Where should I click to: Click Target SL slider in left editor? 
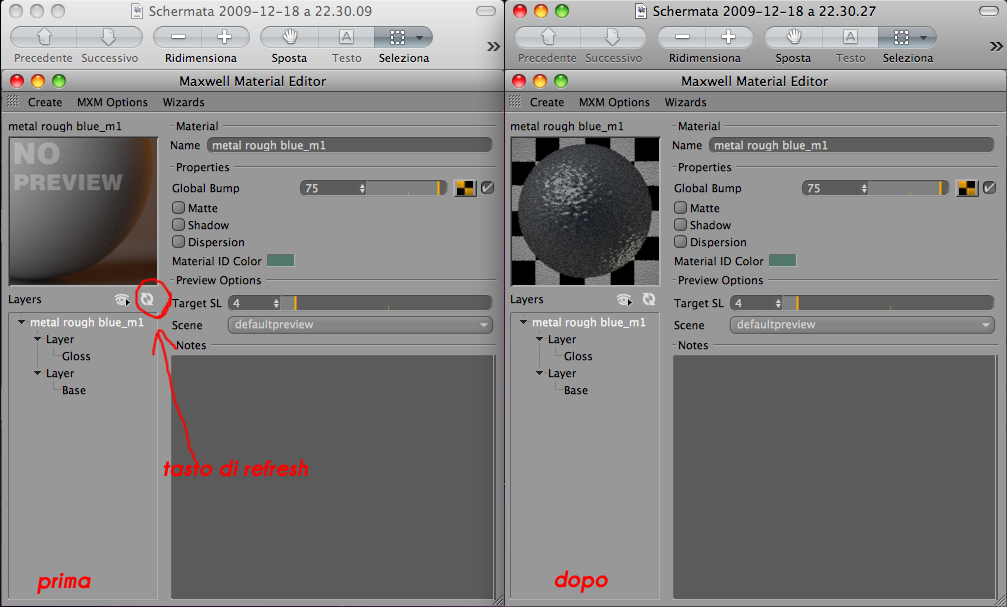pyautogui.click(x=387, y=303)
